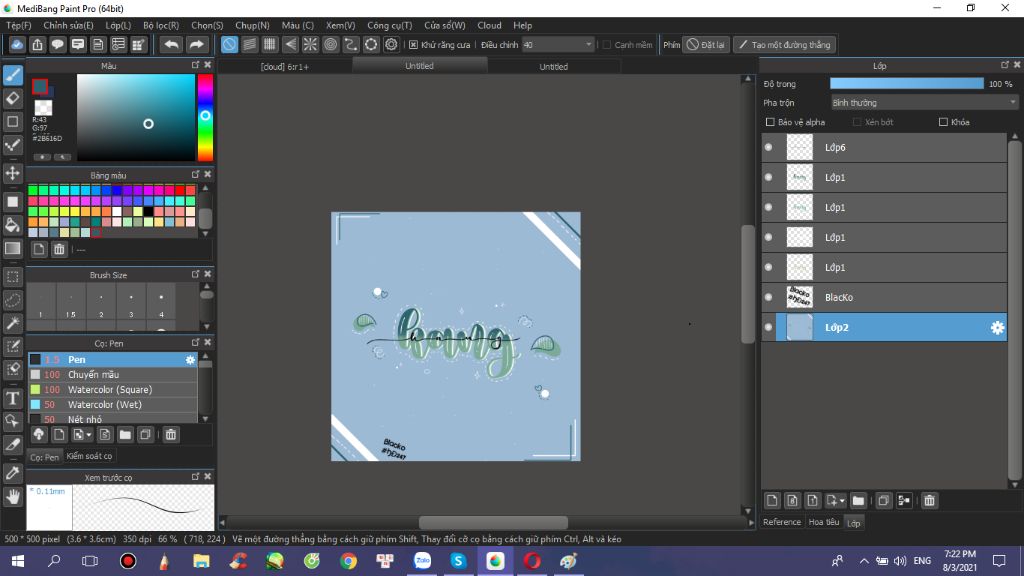Expand add-brush dropdown in Cọ panel
This screenshot has width=1024, height=576.
pyautogui.click(x=89, y=435)
